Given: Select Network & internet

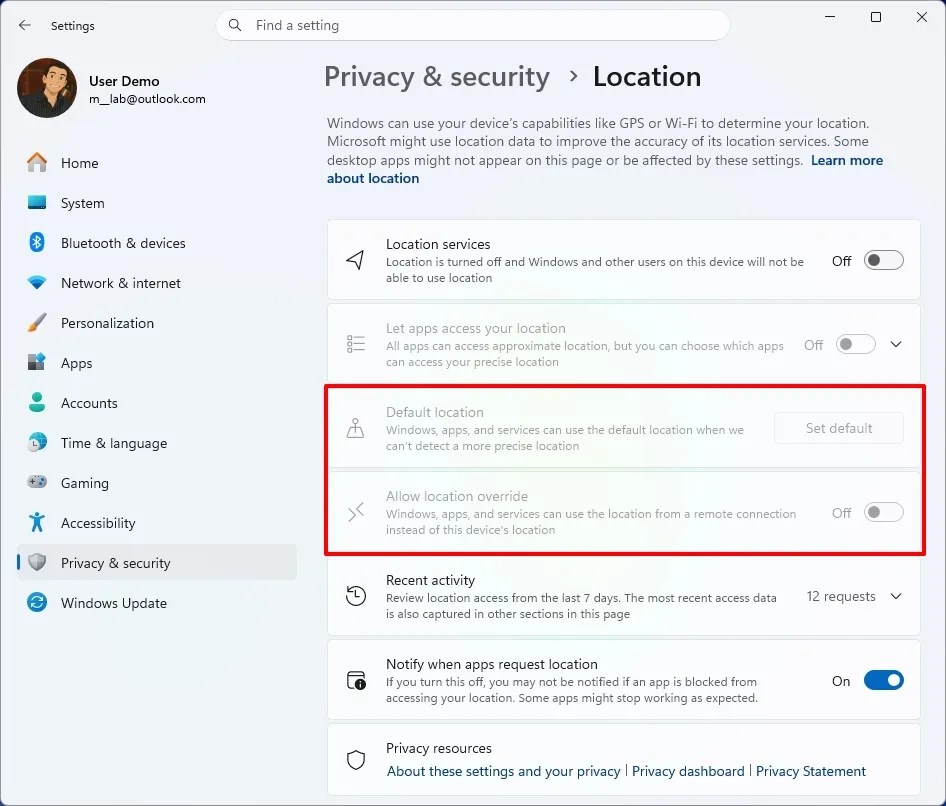Looking at the screenshot, I should coord(157,282).
